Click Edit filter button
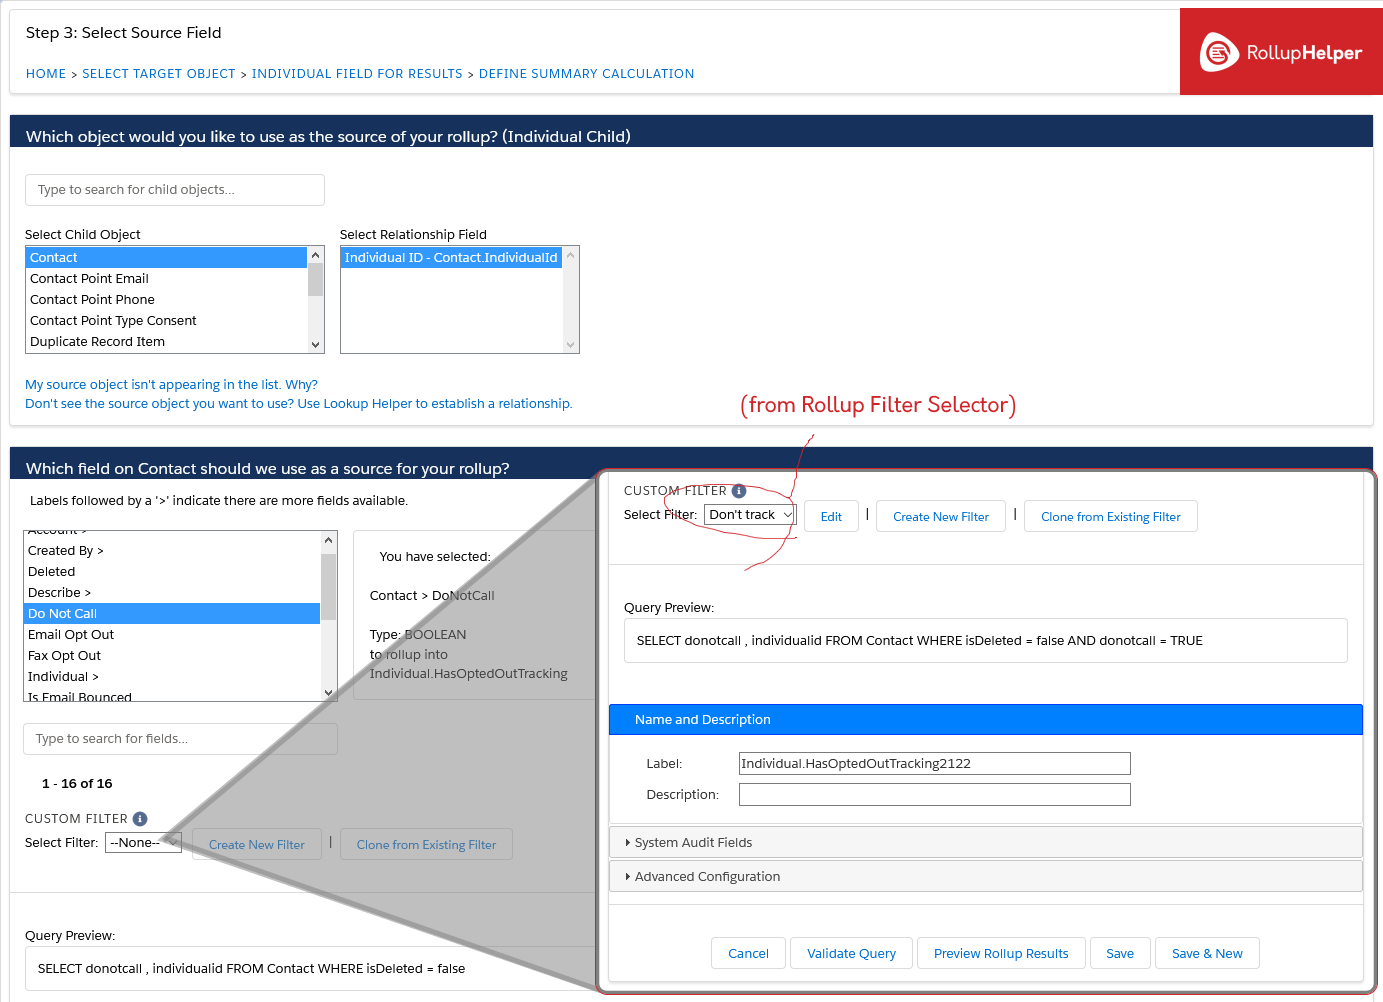This screenshot has width=1383, height=1002. (x=831, y=517)
